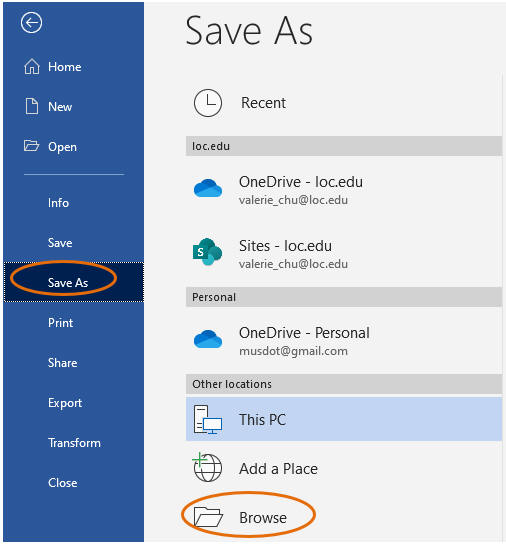Screen dimensions: 506x548
Task: Click the back arrow circle icon
Action: point(31,23)
